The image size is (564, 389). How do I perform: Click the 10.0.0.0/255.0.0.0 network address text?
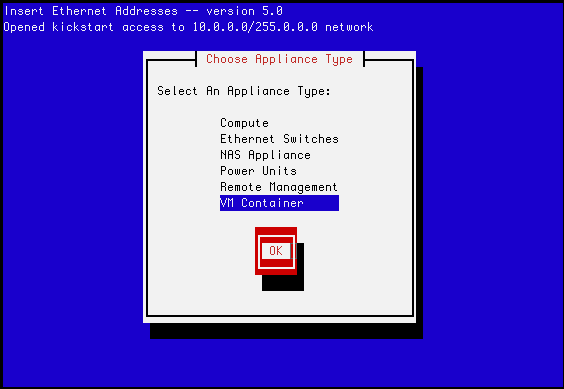[255, 27]
